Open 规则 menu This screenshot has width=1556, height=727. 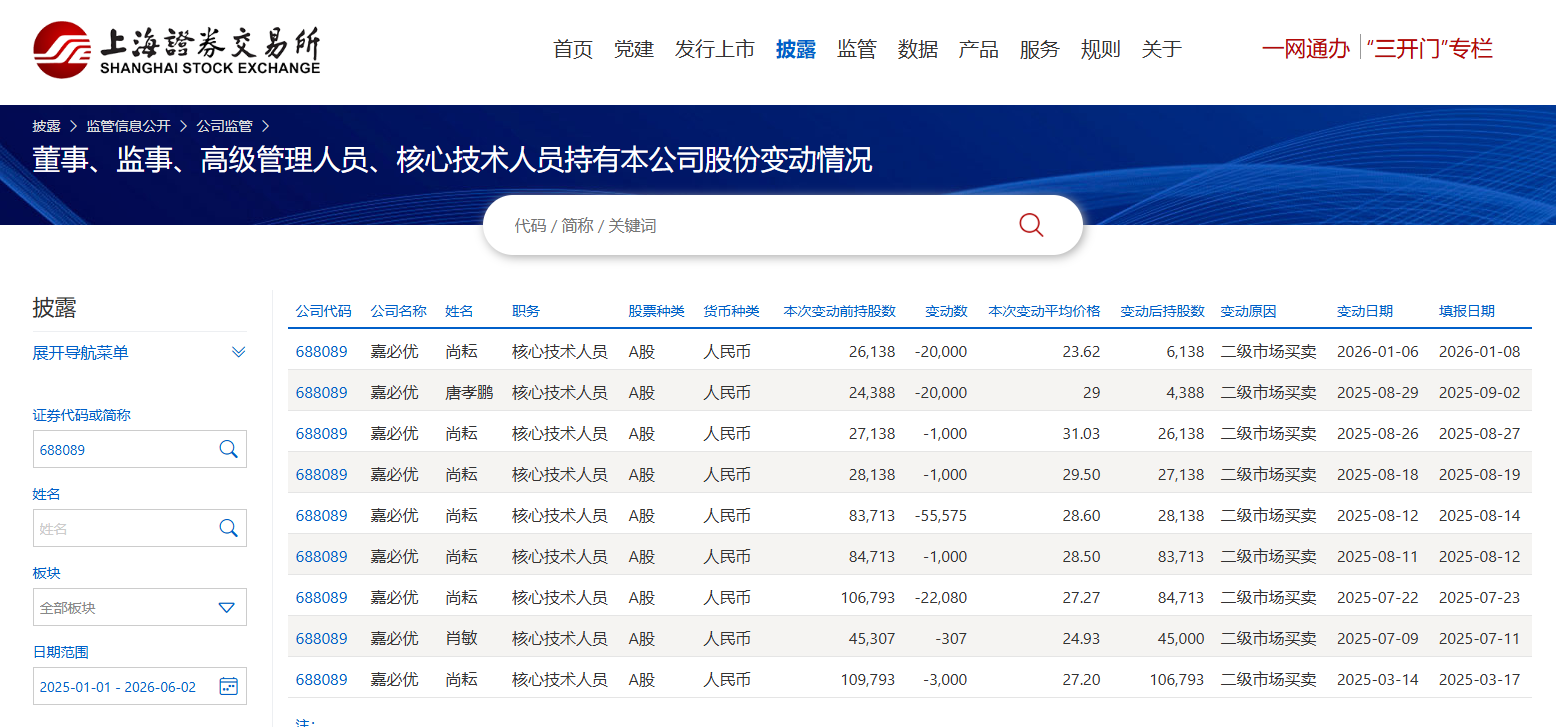pyautogui.click(x=1101, y=49)
